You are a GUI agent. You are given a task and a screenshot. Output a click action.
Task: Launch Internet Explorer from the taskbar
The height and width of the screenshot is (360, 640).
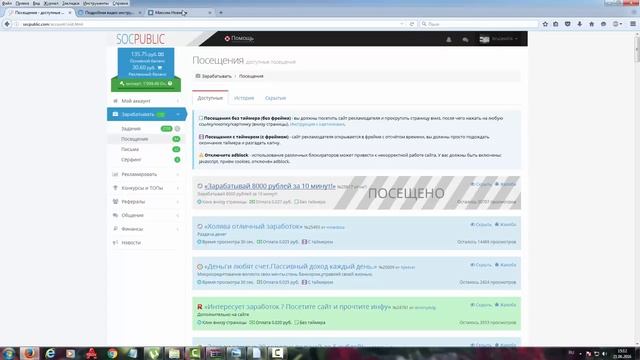click(x=50, y=353)
